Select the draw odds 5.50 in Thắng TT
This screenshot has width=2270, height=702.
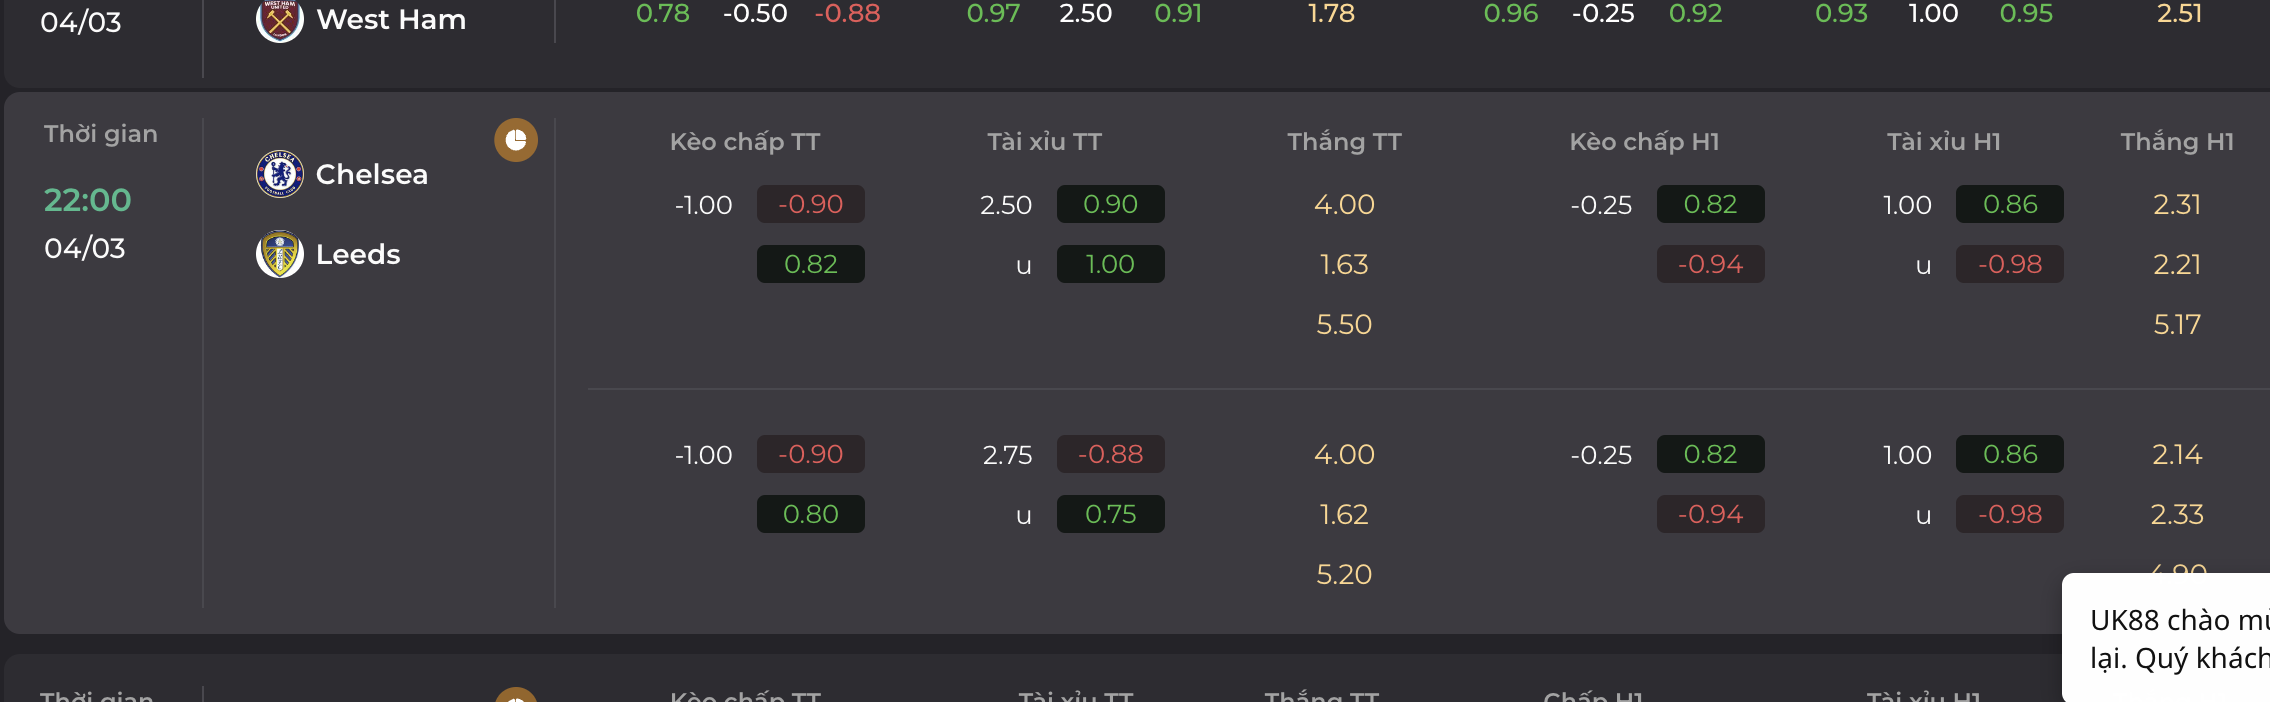(x=1344, y=324)
